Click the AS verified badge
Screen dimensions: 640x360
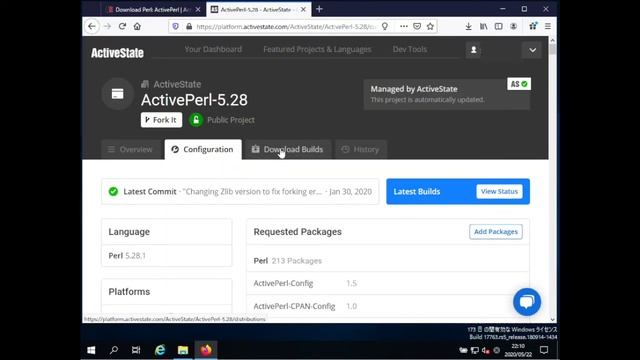tap(519, 84)
